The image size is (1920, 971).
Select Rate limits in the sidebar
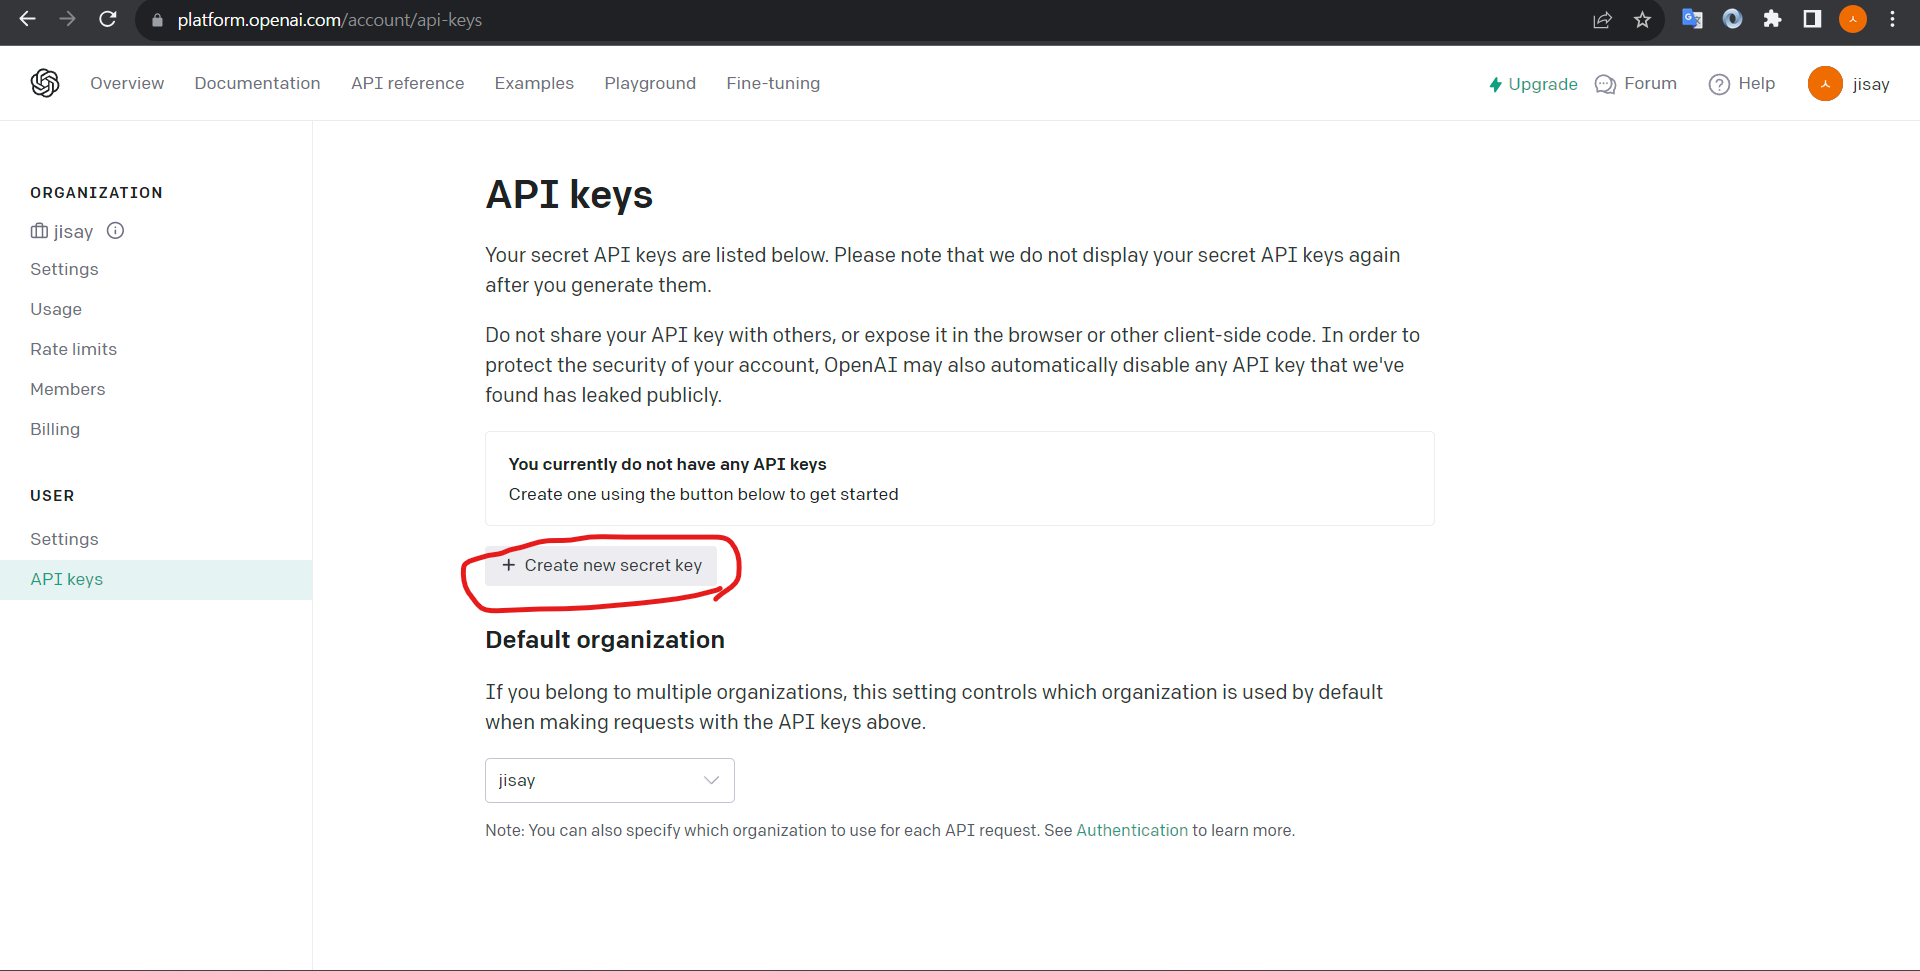(73, 348)
